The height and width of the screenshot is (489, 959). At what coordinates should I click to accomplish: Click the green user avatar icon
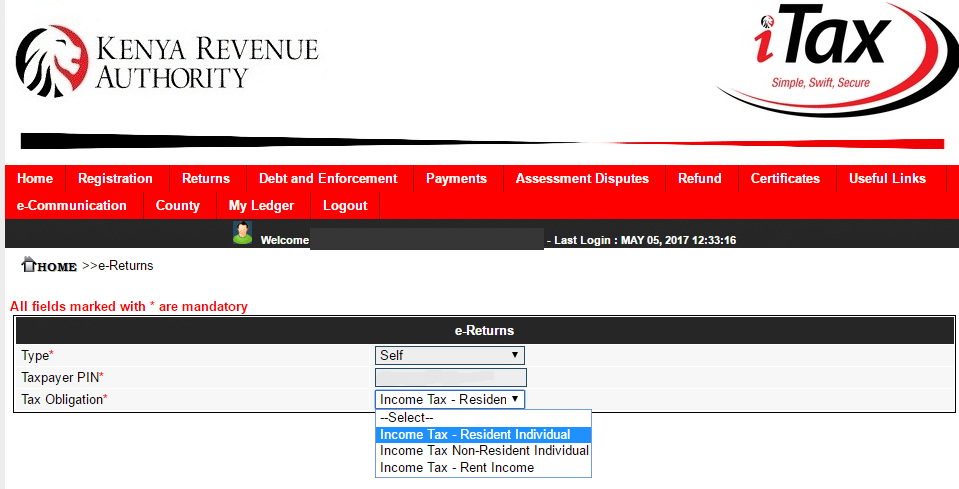pyautogui.click(x=242, y=233)
